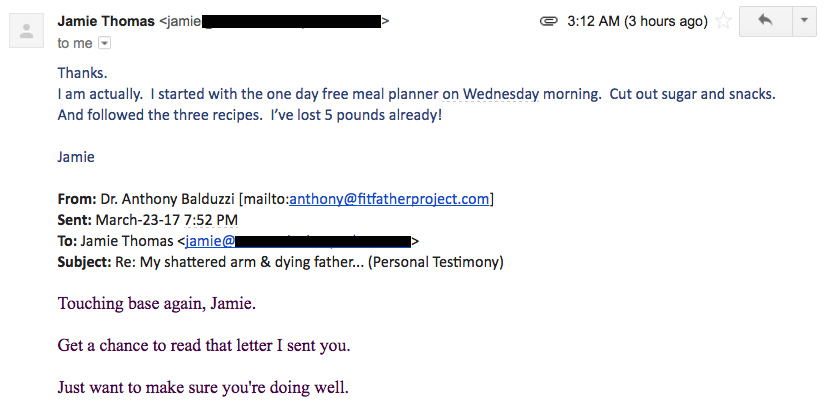The width and height of the screenshot is (825, 407).
Task: Click the 3:12 AM timestamp
Action: pos(637,22)
